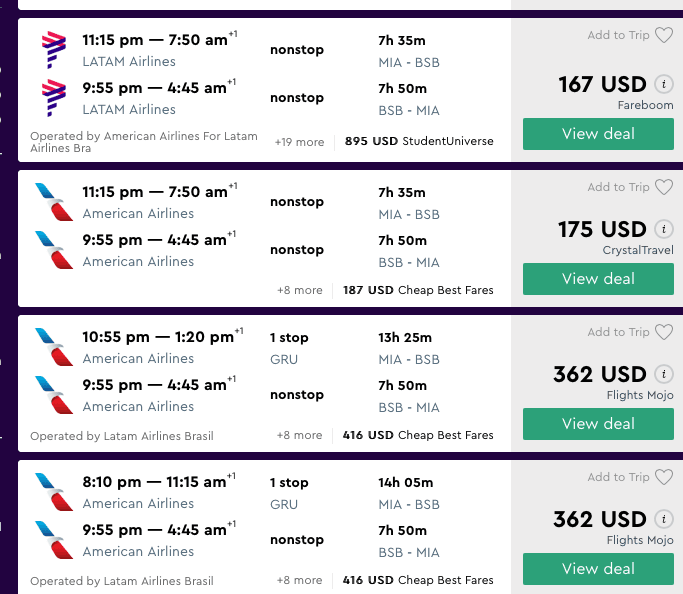Open the 895 USD StudentUniverse offer

tap(419, 142)
